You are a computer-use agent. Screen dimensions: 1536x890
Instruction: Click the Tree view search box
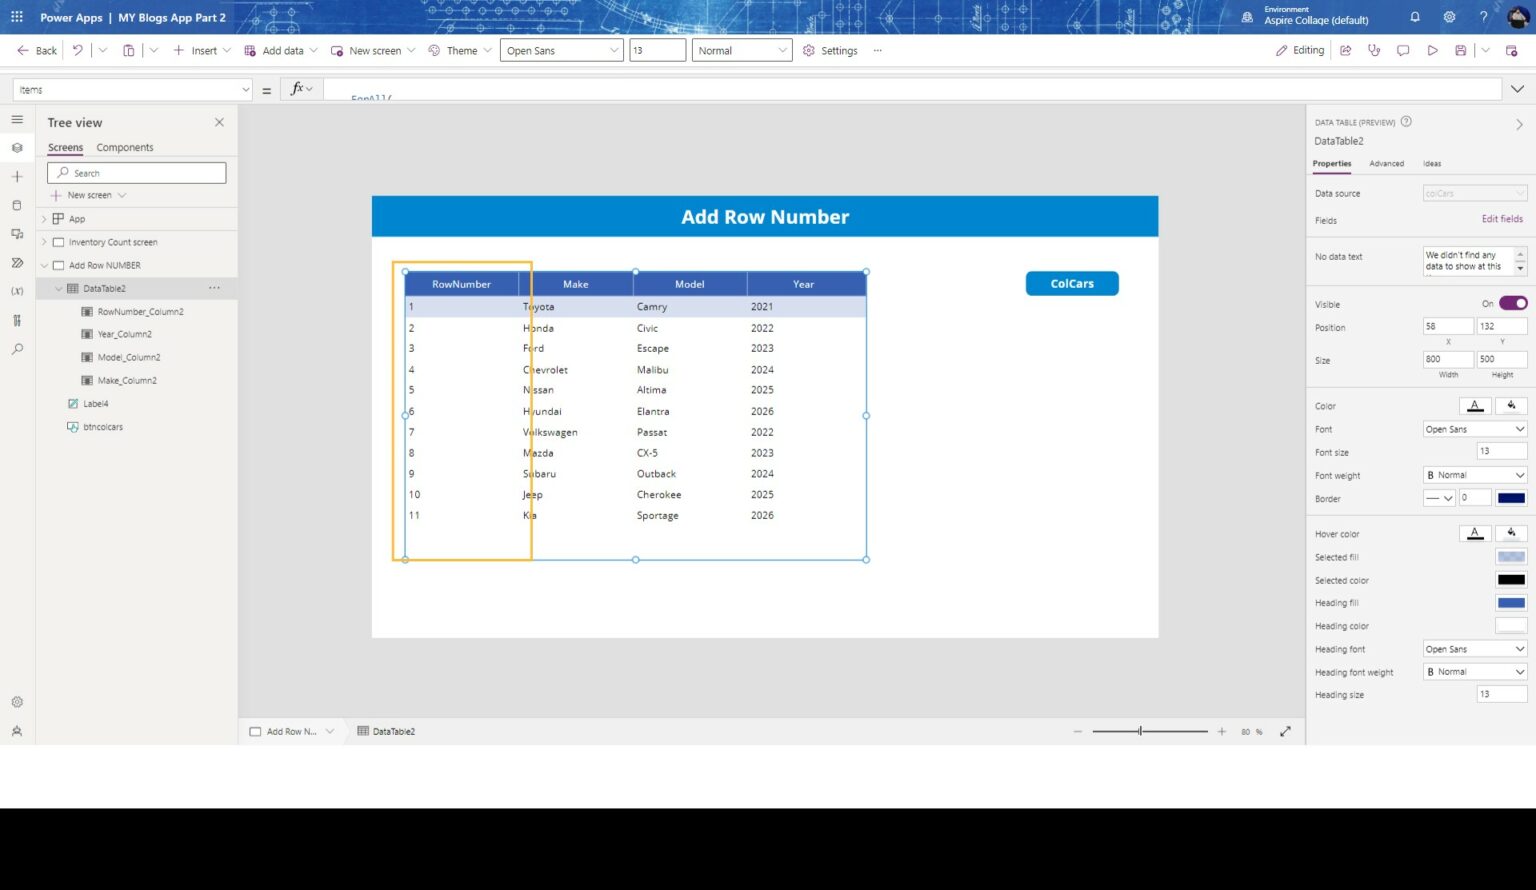coord(137,173)
